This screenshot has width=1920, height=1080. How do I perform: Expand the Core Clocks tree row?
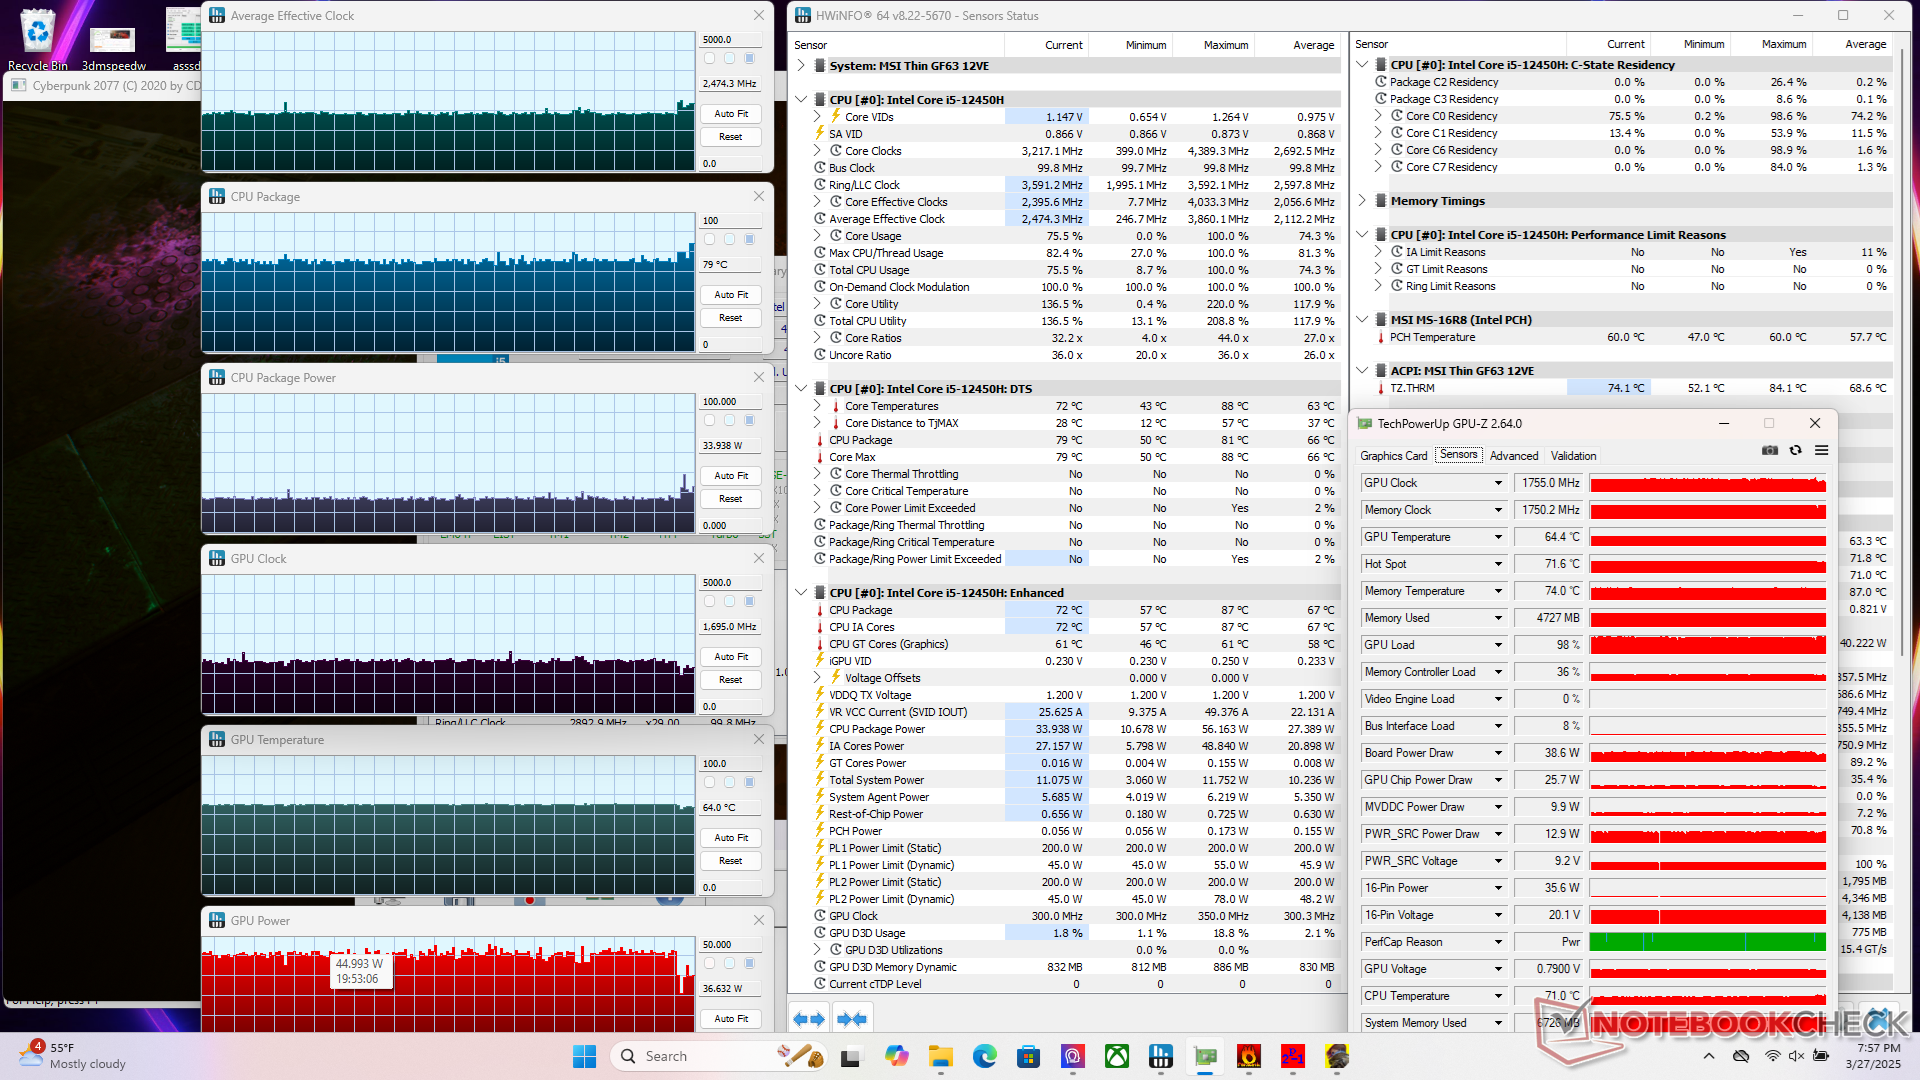pyautogui.click(x=817, y=151)
